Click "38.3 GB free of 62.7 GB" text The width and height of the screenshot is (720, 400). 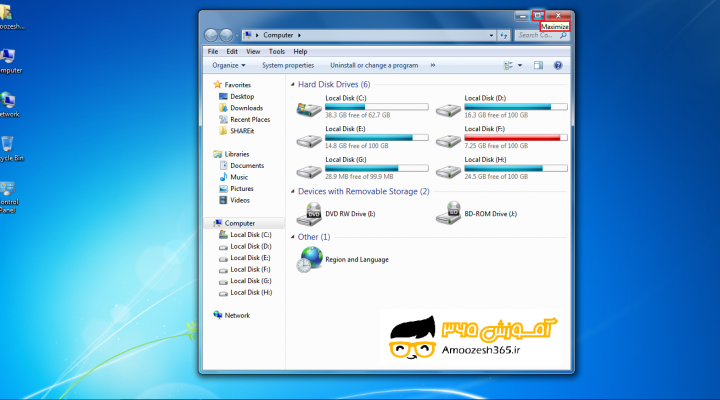(x=357, y=115)
